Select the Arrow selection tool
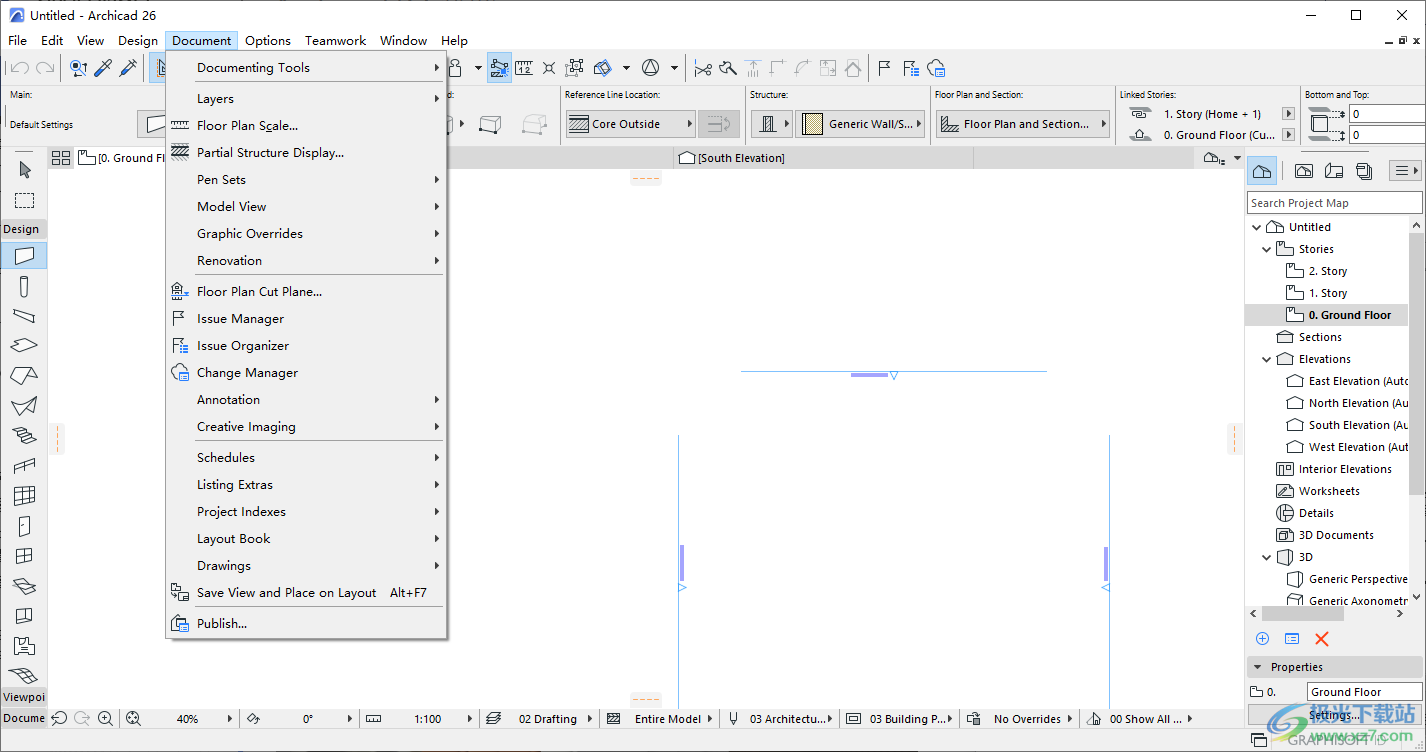Screen dimensions: 1426x752 25,170
